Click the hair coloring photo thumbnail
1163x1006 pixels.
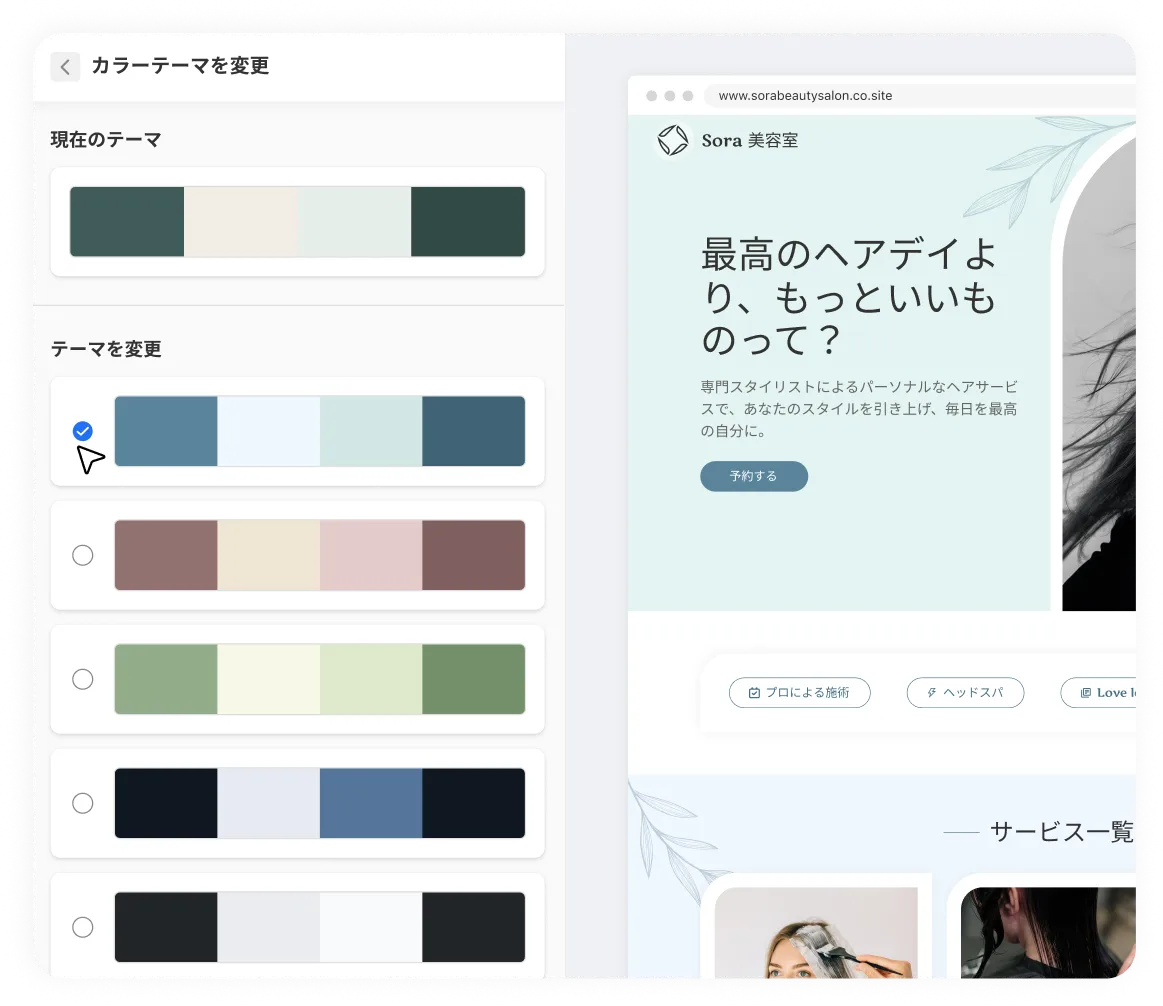tap(816, 940)
